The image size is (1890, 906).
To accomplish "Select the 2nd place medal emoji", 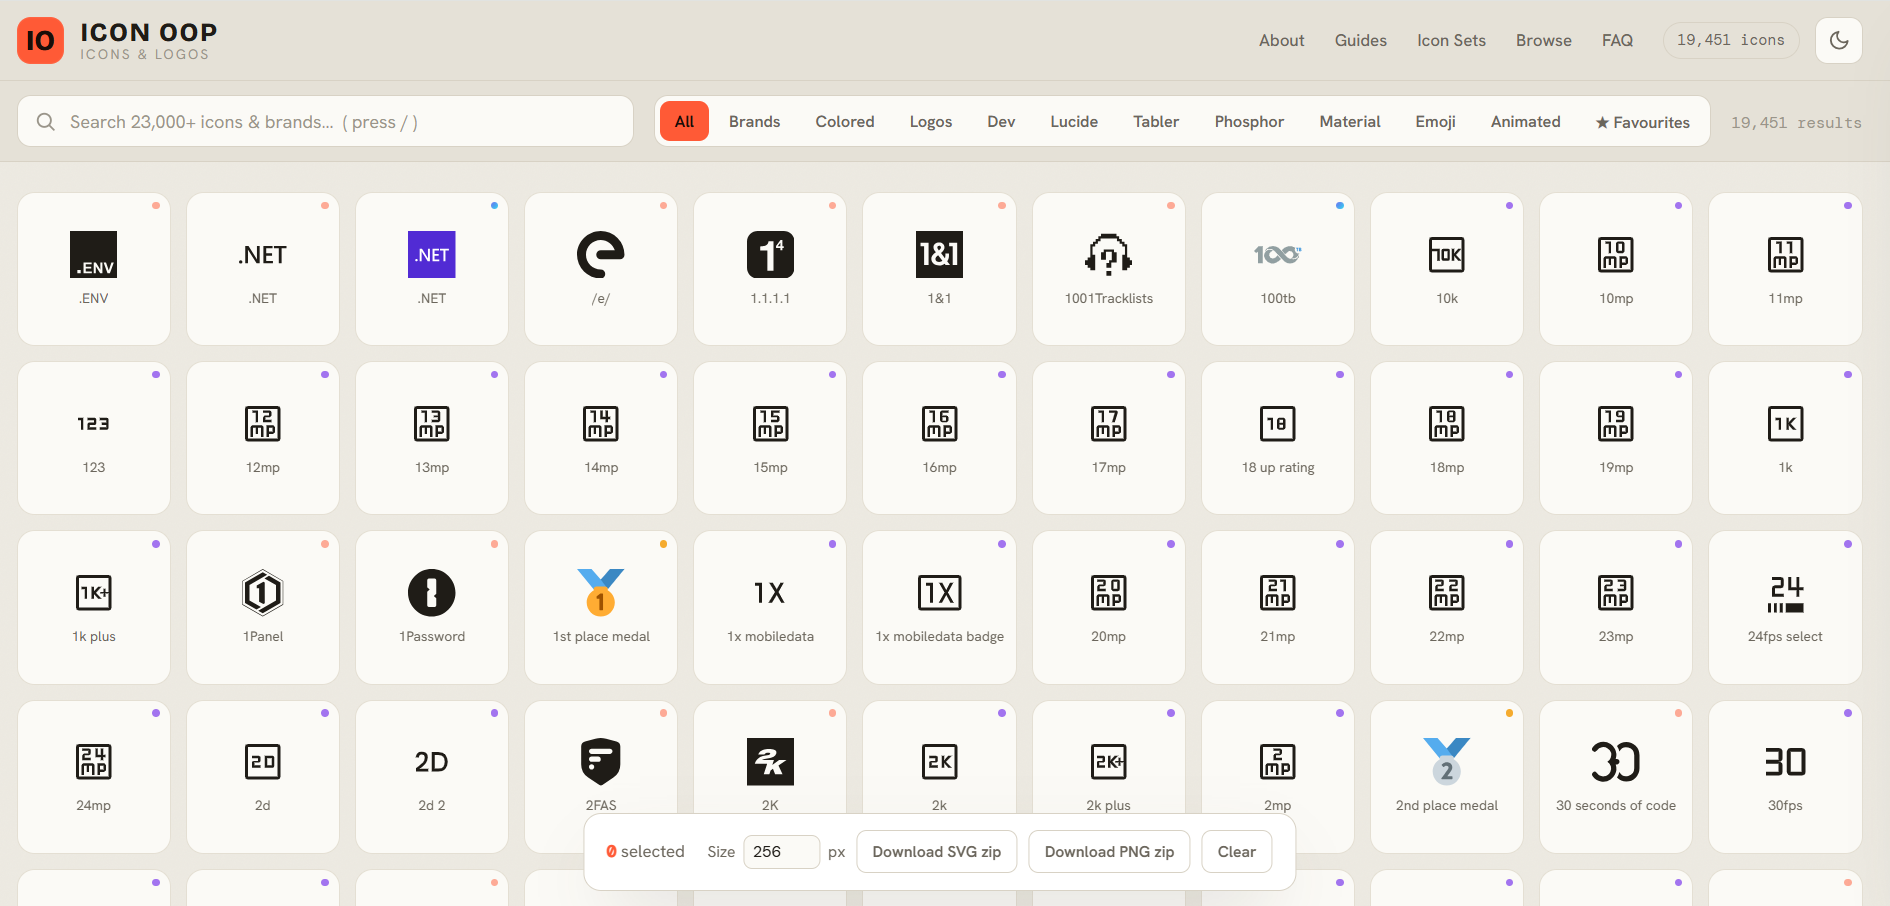I will click(1447, 777).
